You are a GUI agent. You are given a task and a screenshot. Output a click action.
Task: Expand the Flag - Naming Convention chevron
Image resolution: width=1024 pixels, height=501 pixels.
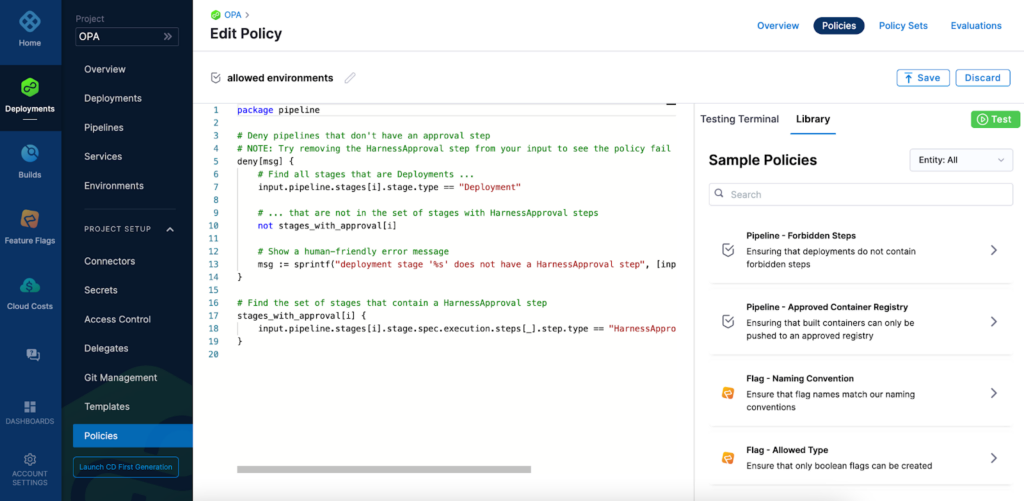click(x=993, y=393)
